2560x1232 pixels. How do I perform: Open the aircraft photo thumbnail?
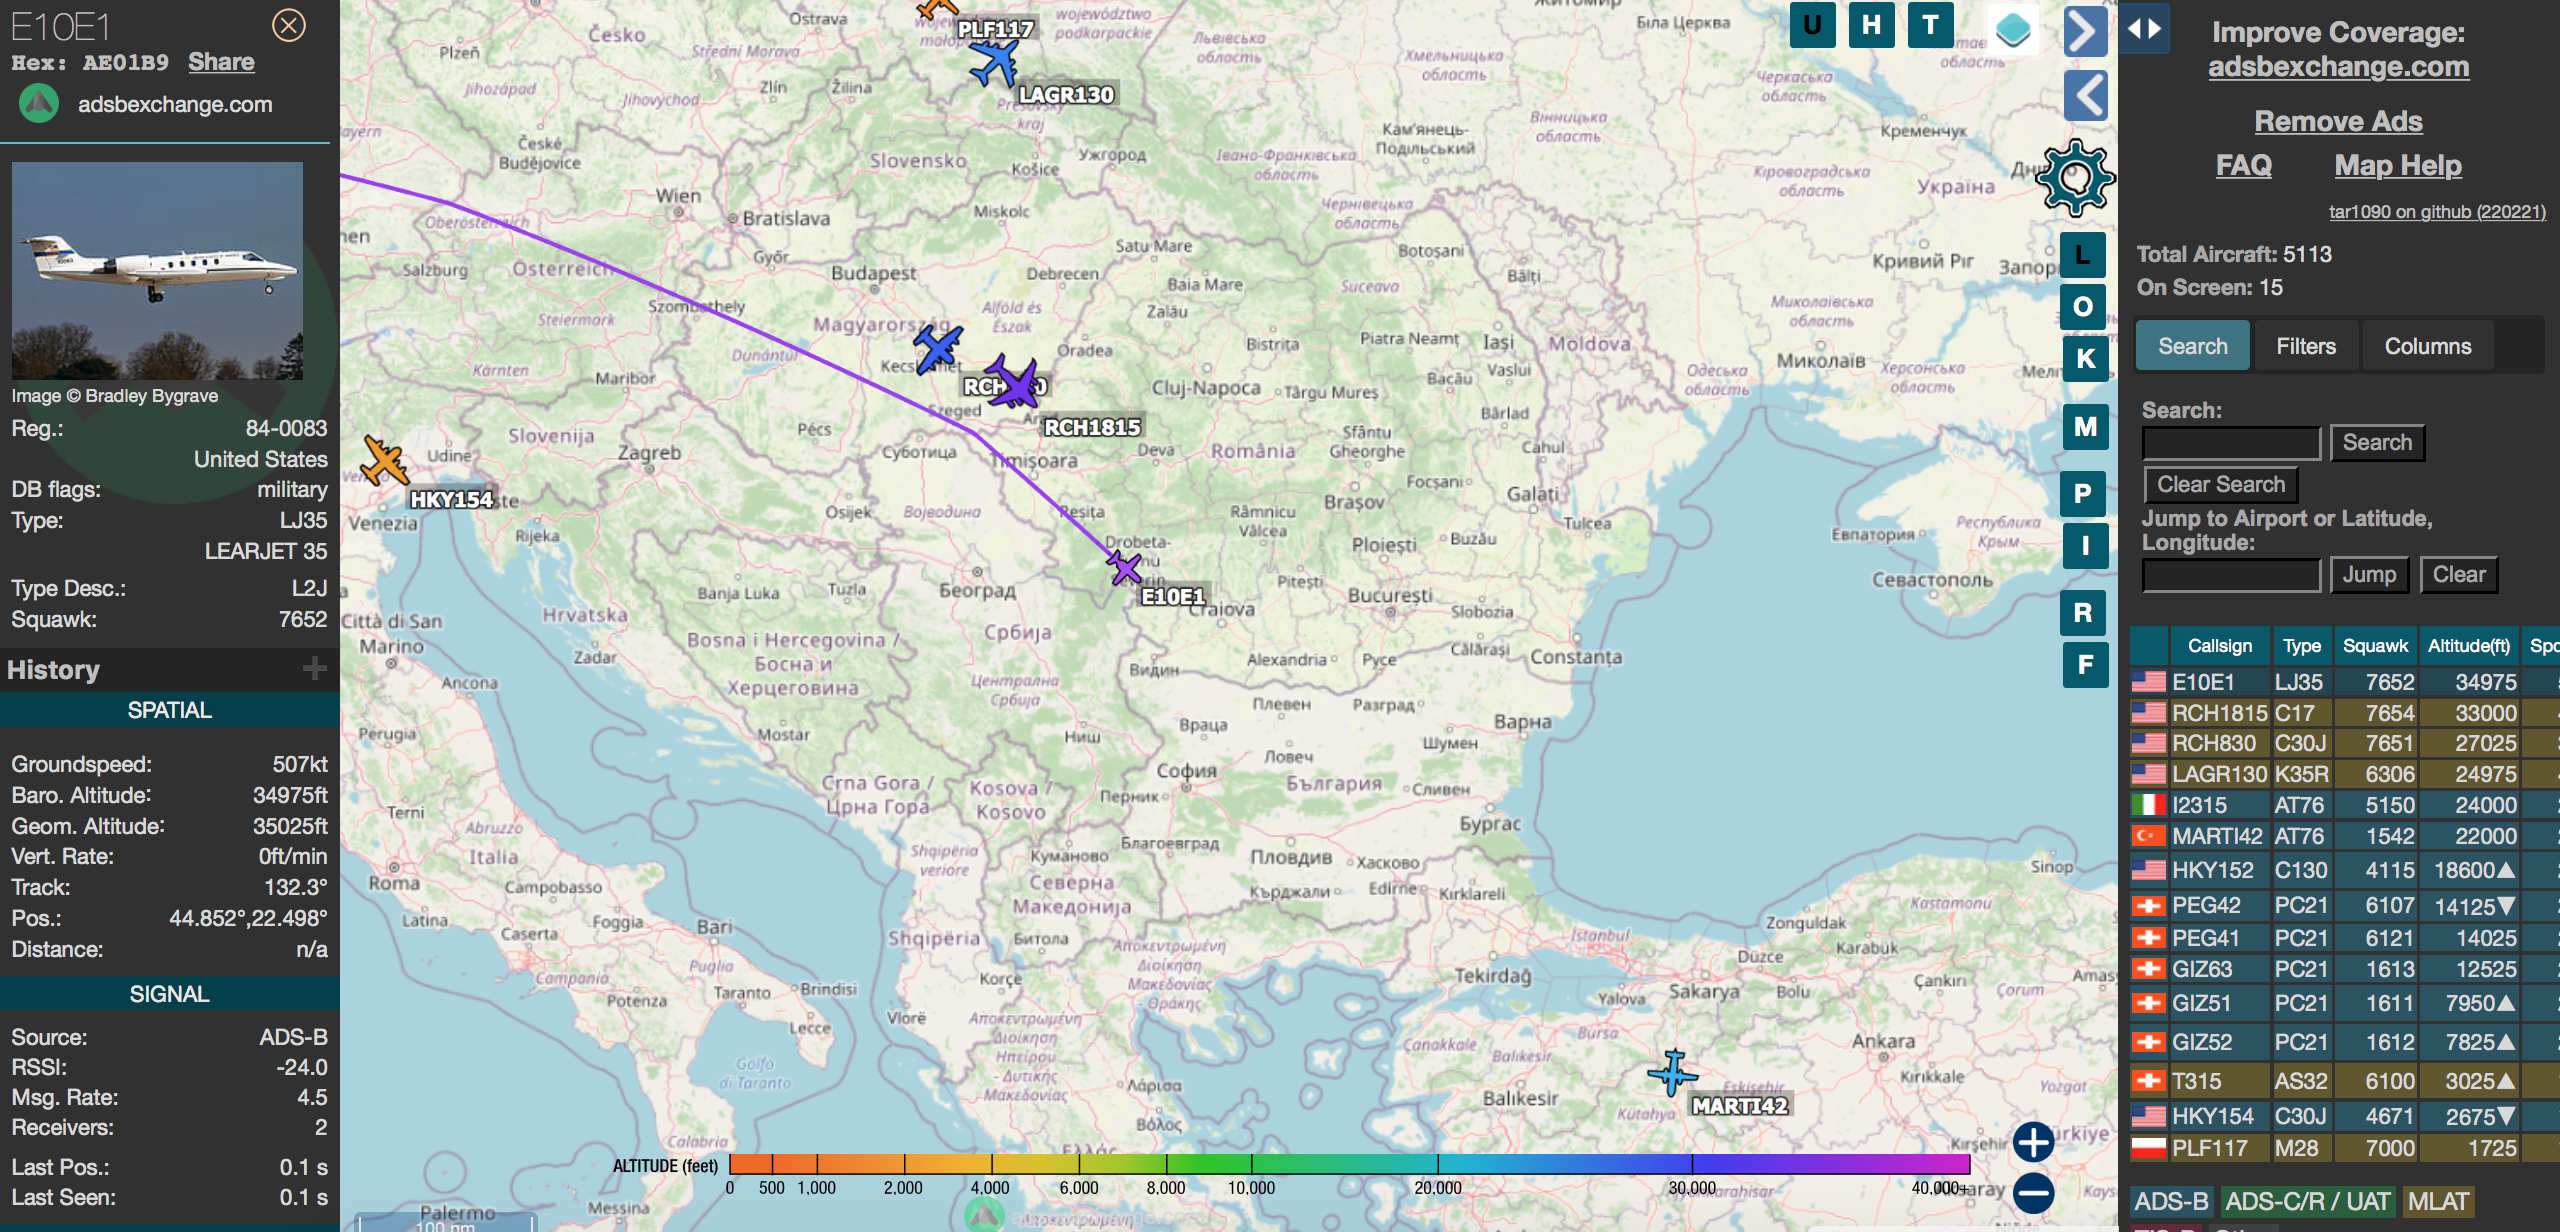(157, 270)
